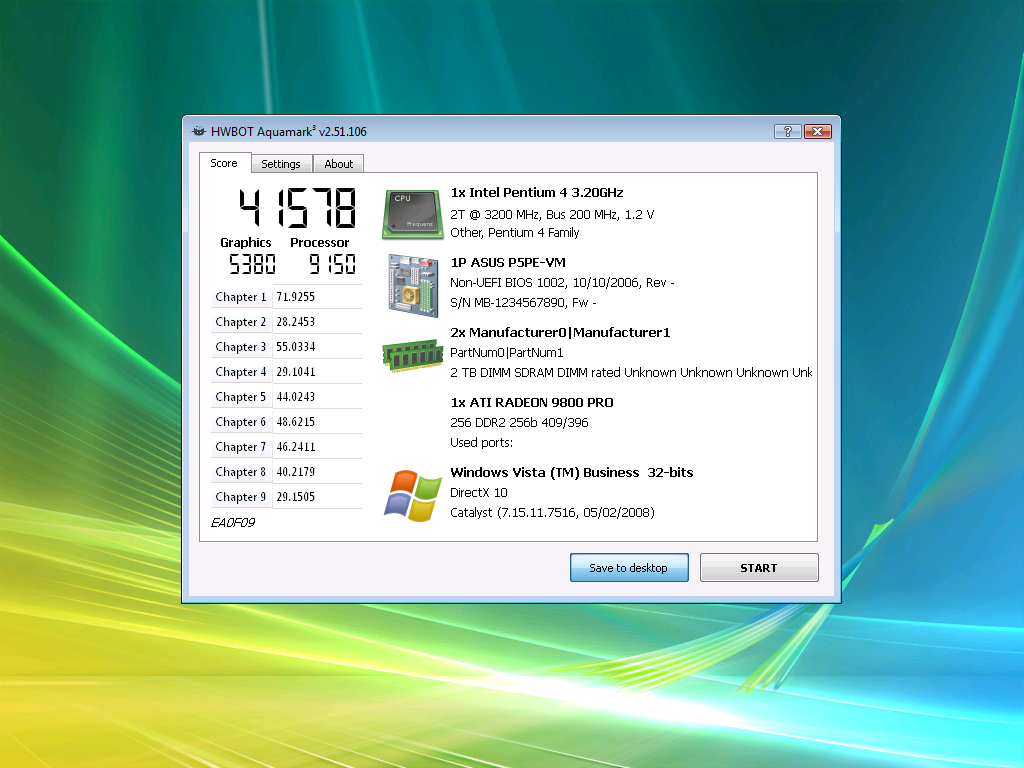Screen dimensions: 1024x768
Task: Click the 2 TB DIMM SDRAM line
Action: point(631,372)
